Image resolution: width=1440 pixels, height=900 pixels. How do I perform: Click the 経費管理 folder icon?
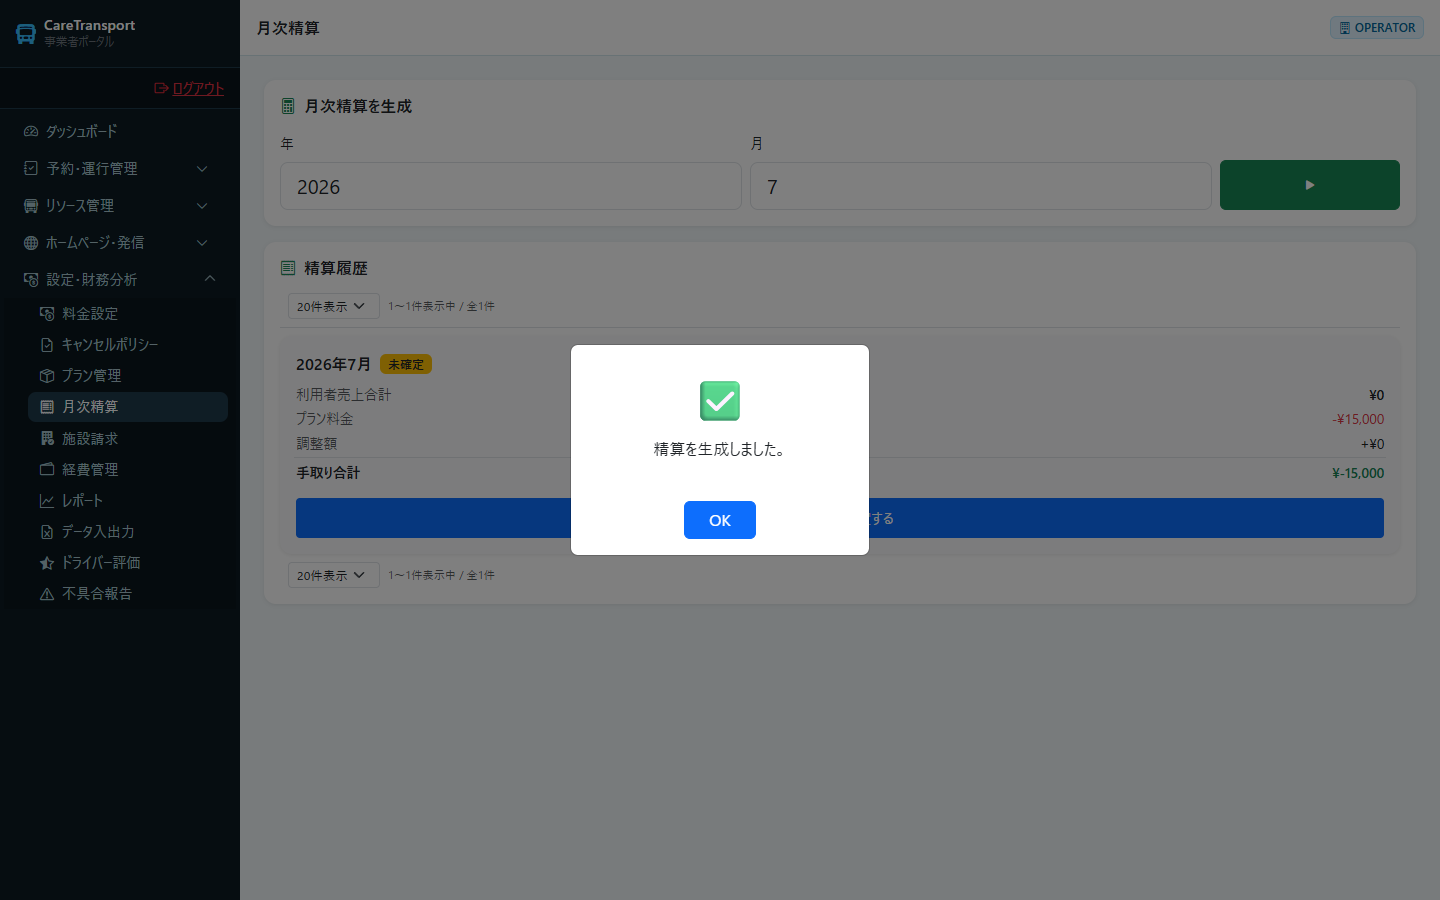click(x=47, y=469)
